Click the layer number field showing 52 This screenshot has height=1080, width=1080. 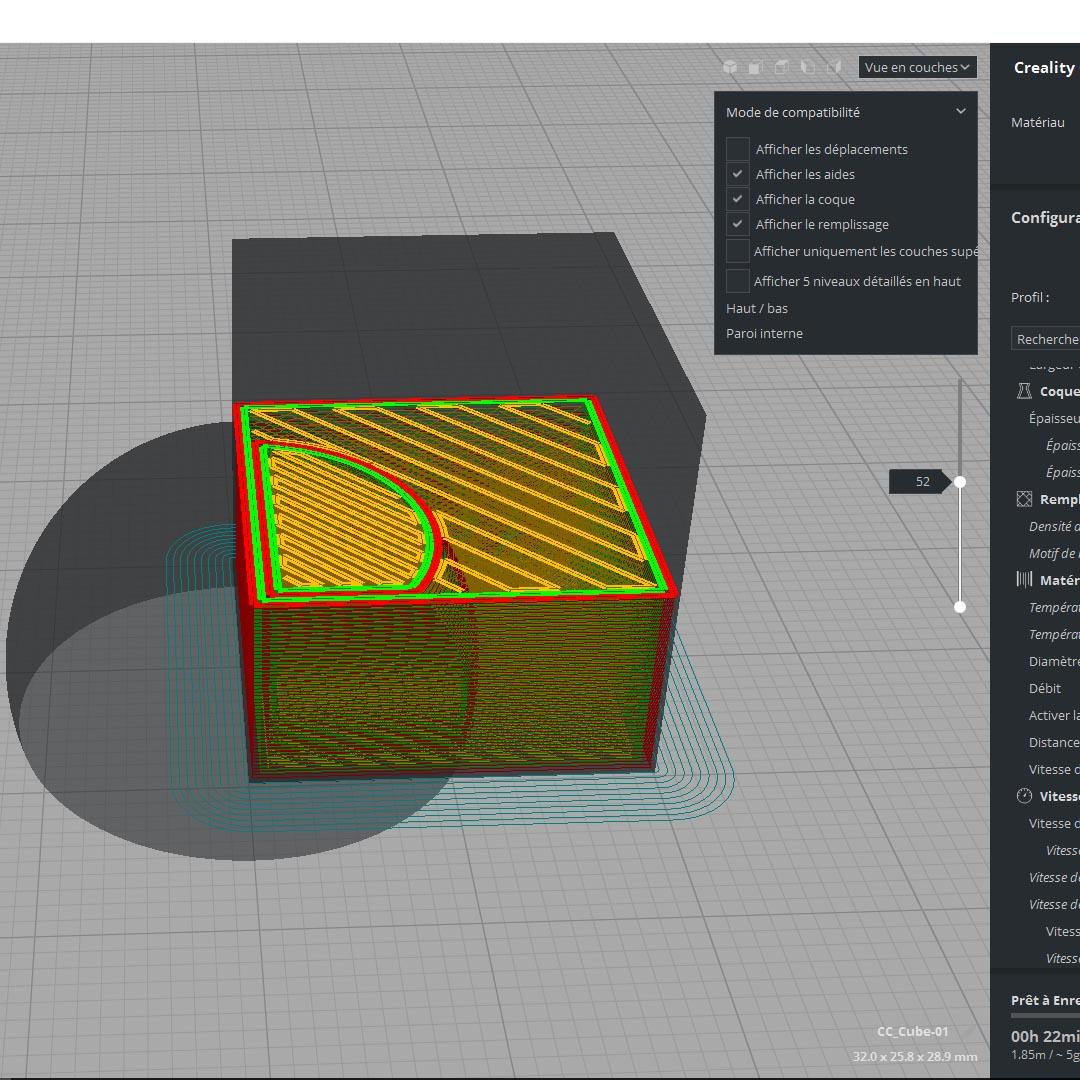[x=920, y=481]
